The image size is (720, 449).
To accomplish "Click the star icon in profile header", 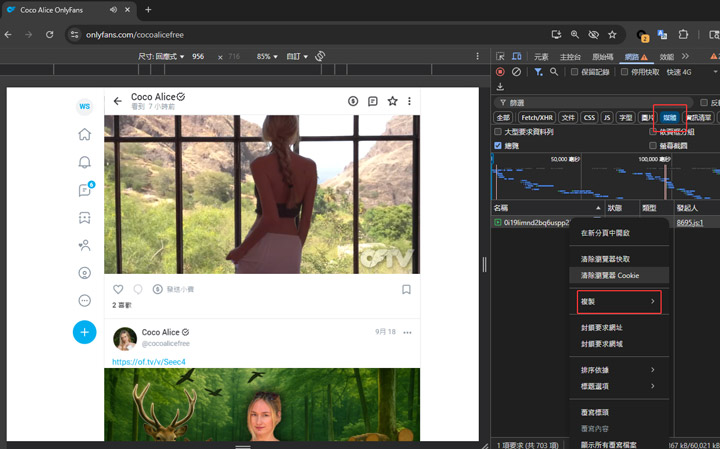I will click(392, 101).
